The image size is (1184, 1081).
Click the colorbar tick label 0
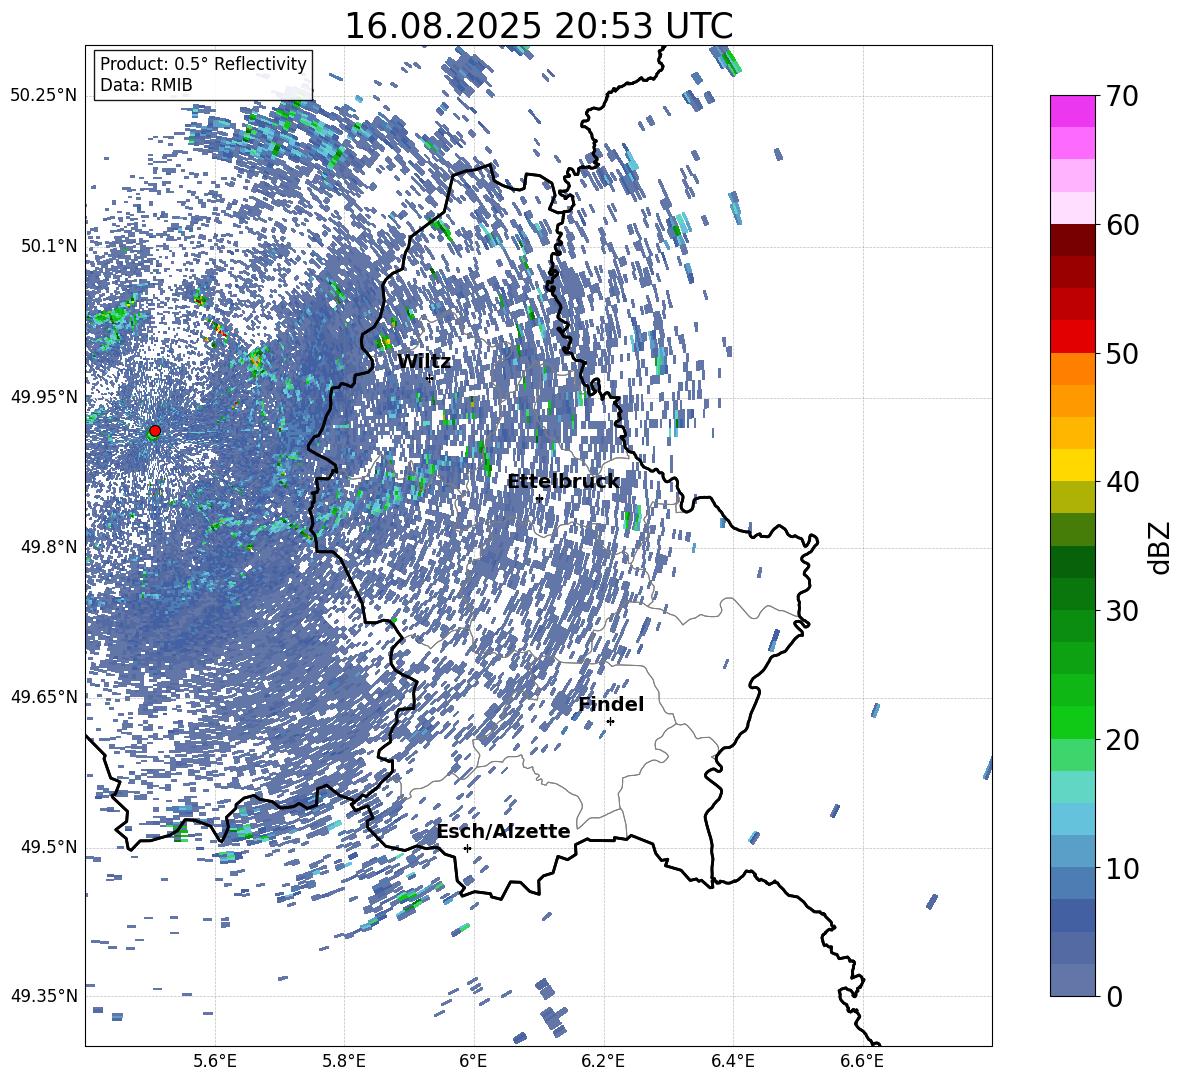tap(1114, 997)
